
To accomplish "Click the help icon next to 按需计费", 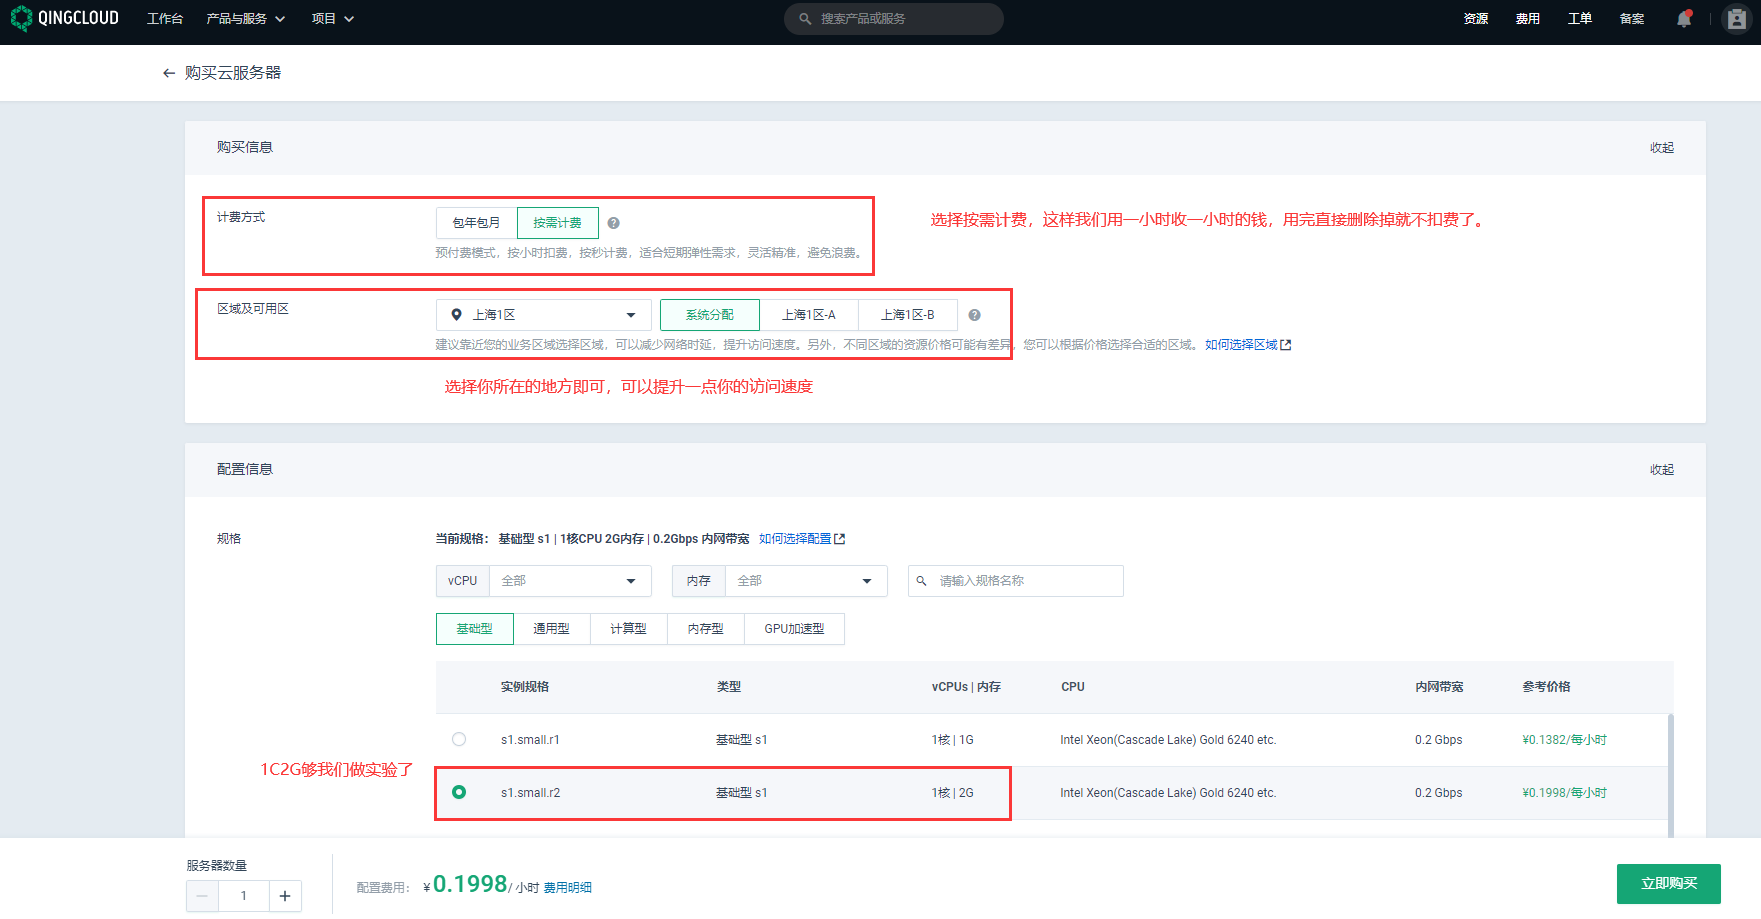I will [614, 223].
